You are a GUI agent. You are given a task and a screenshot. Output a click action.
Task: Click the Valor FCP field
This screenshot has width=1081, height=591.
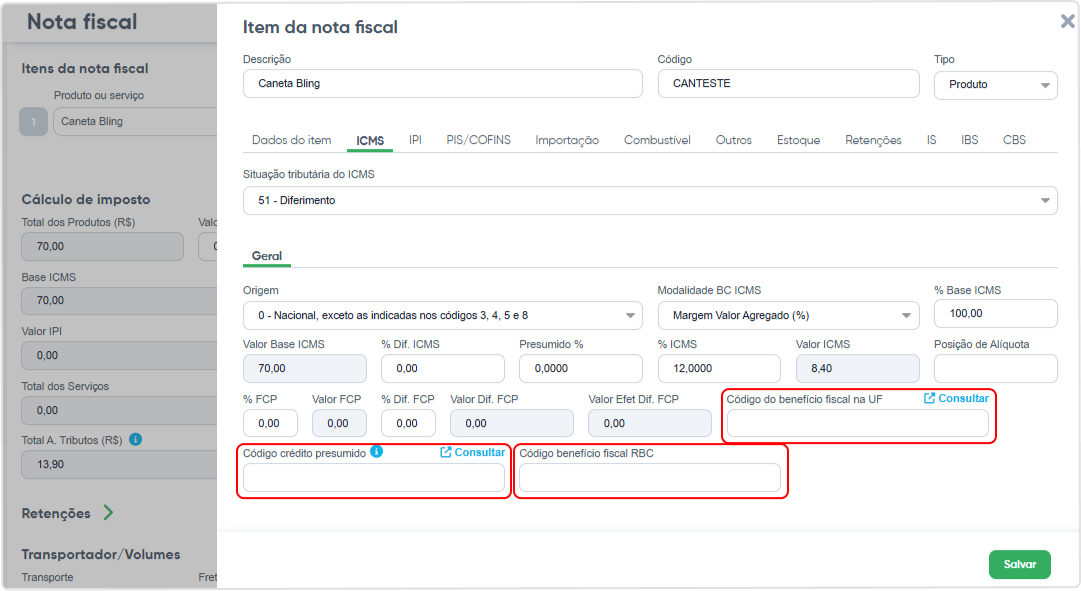339,423
